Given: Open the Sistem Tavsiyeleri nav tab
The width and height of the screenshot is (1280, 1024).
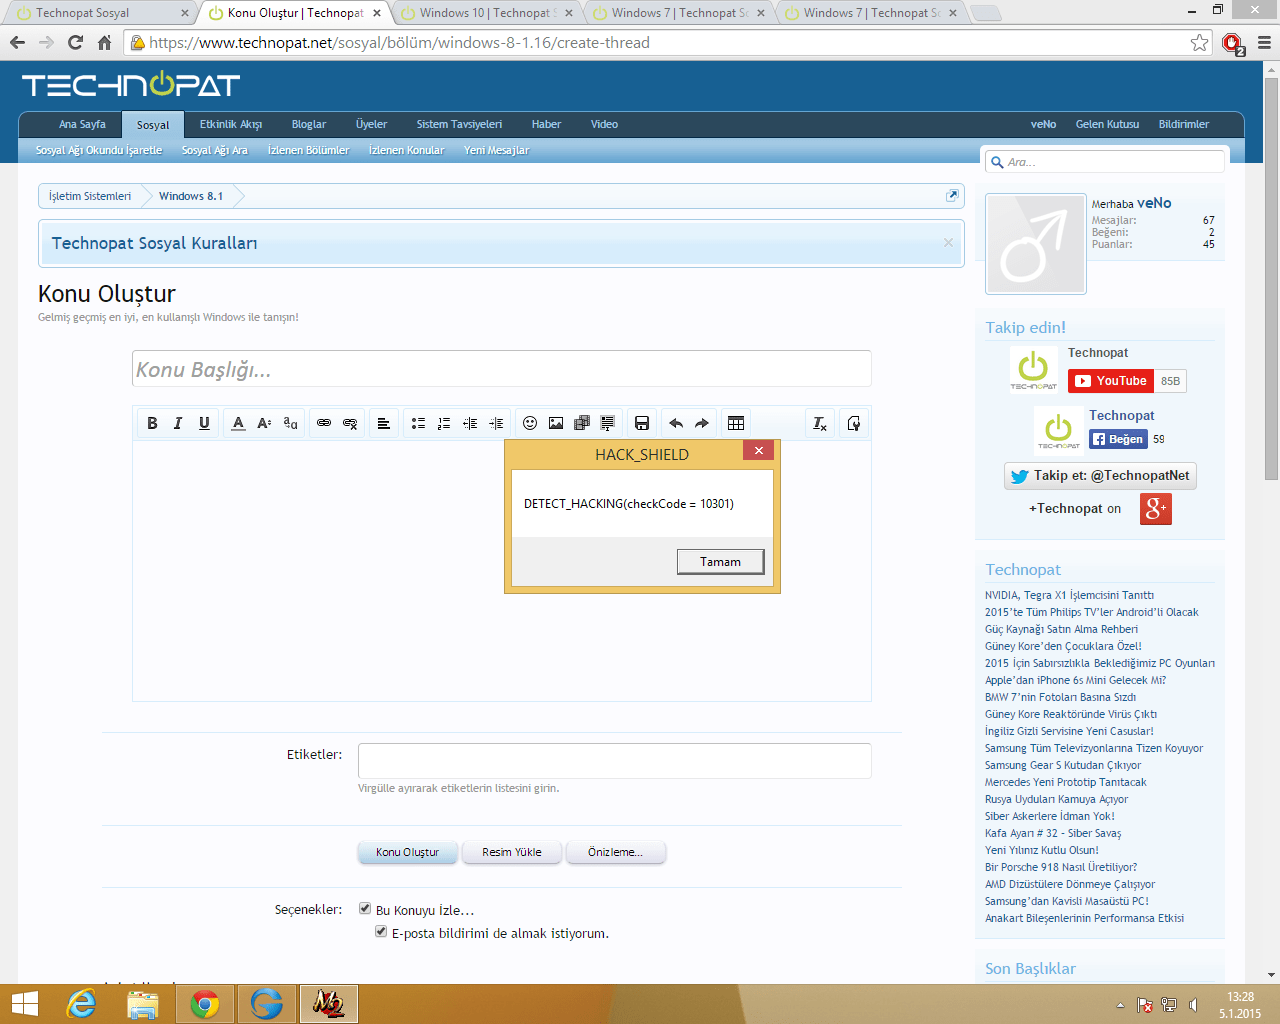Looking at the screenshot, I should click(459, 124).
